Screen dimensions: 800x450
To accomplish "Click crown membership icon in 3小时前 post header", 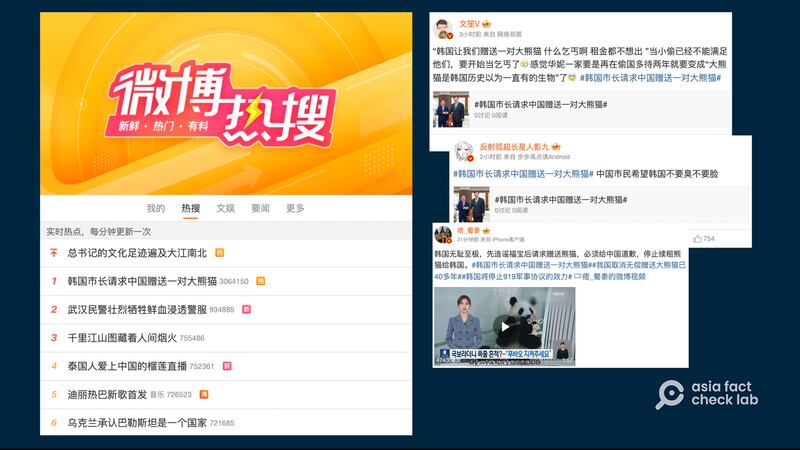I will tap(487, 24).
